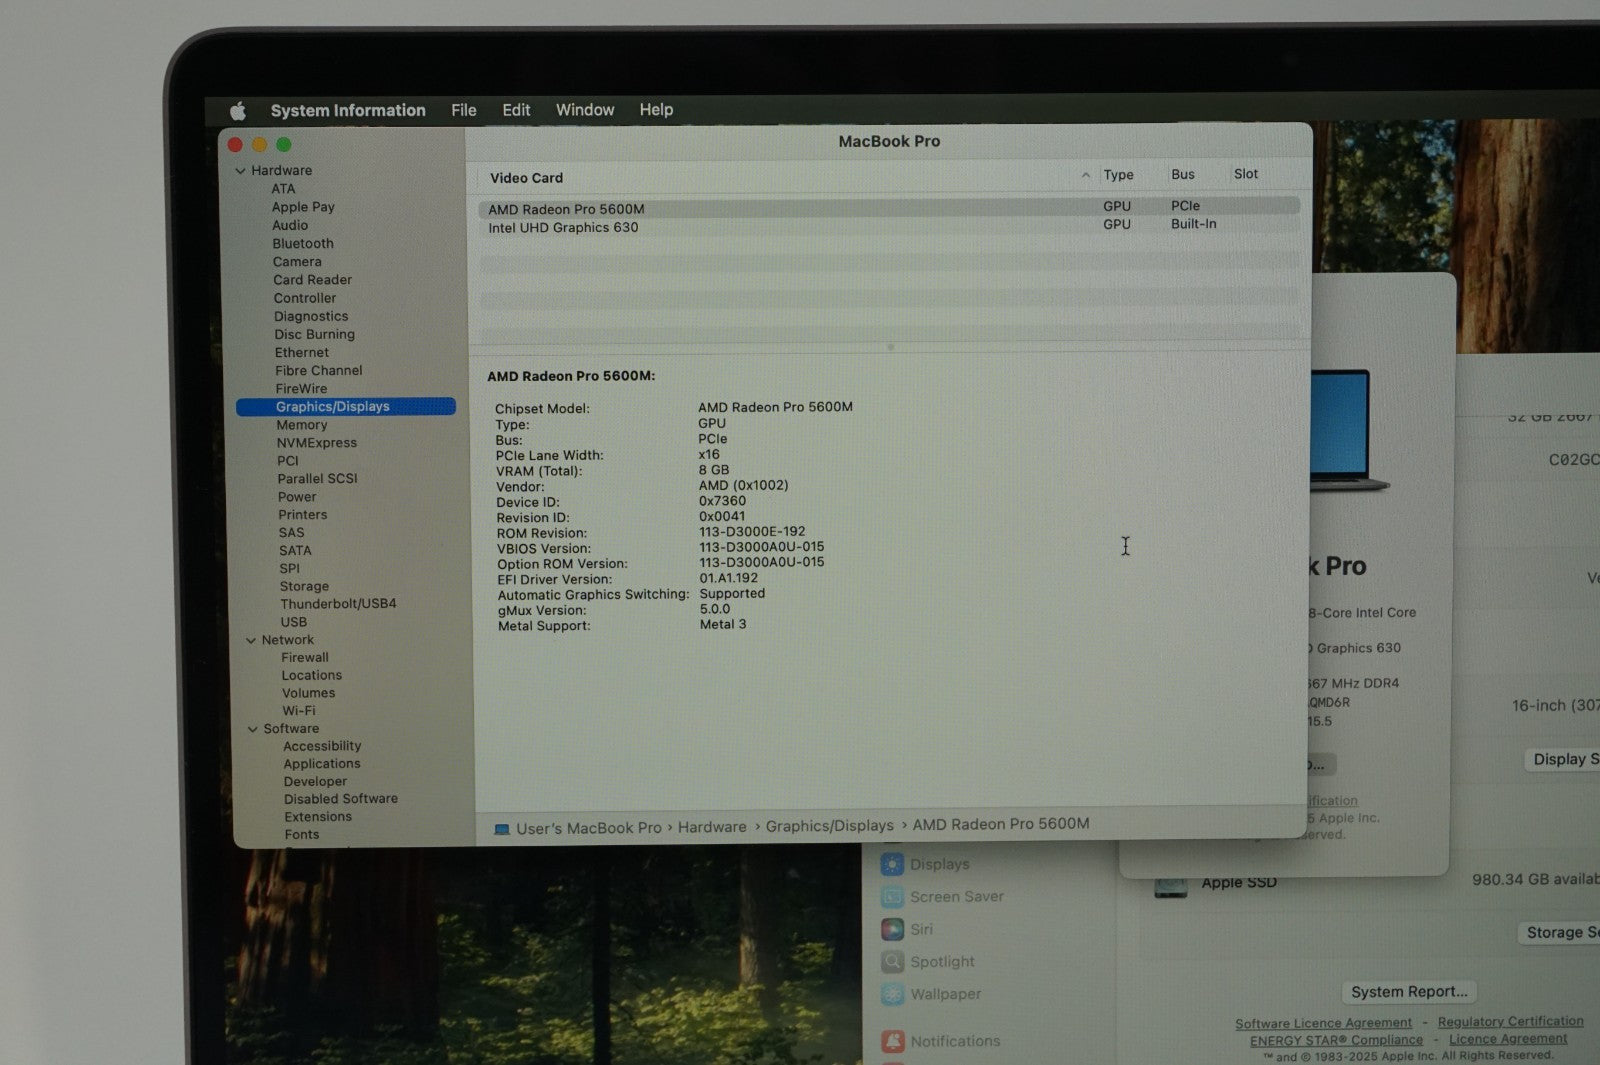The image size is (1600, 1065).
Task: Open the Regulatory Certification link
Action: coord(1510,1022)
